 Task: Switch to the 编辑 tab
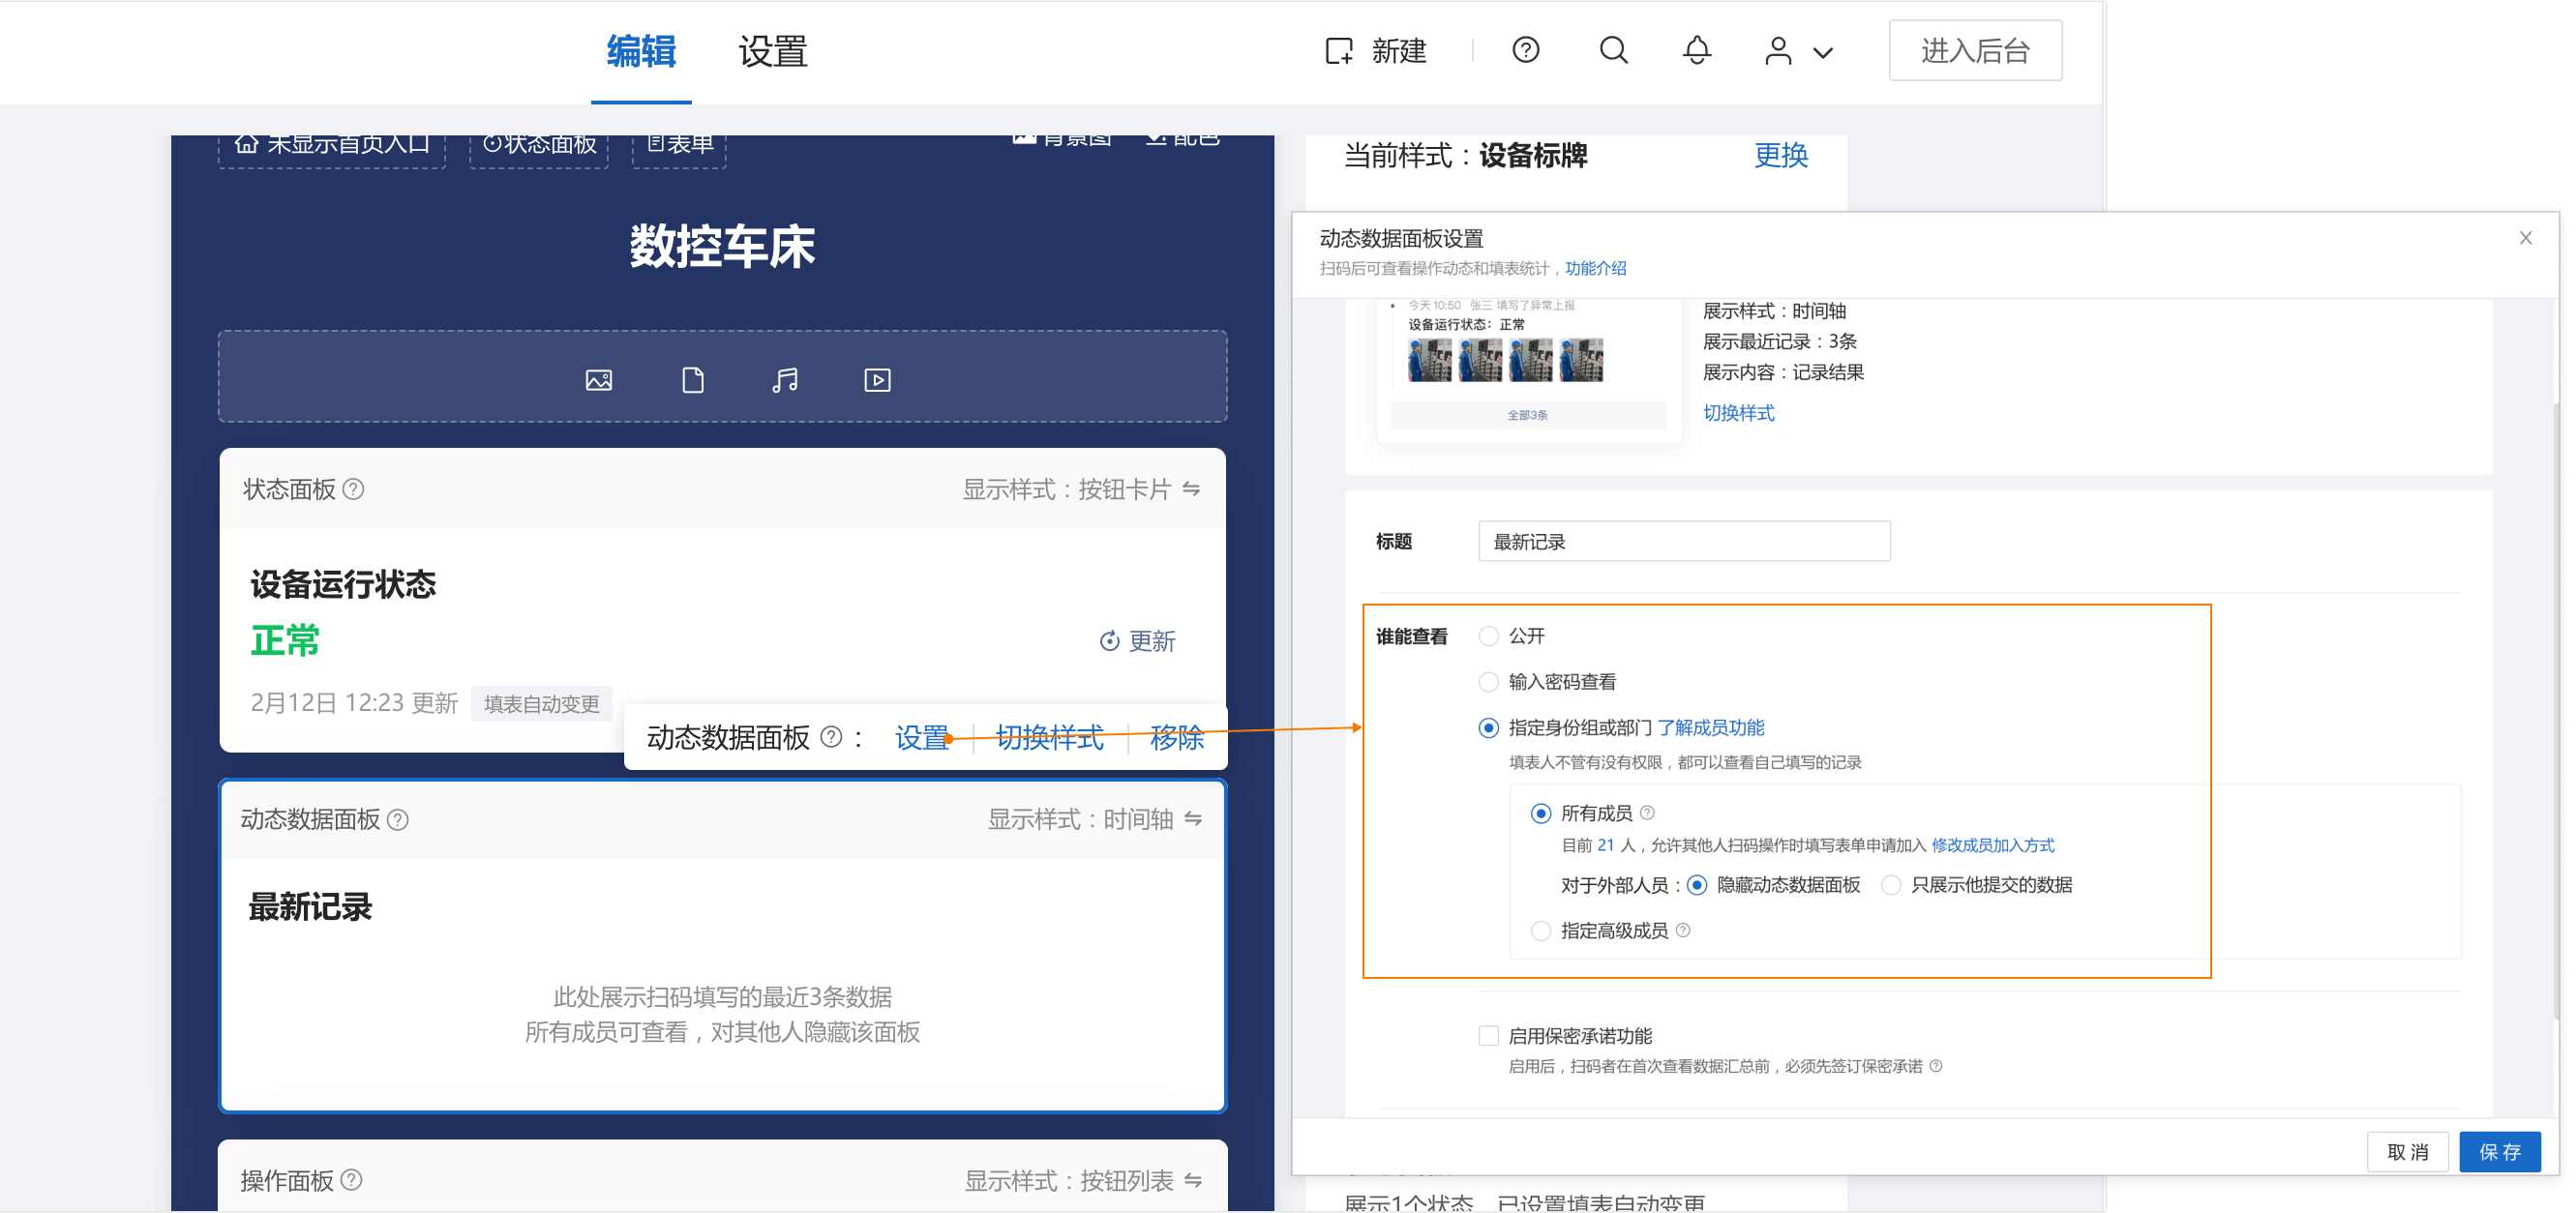pos(641,51)
